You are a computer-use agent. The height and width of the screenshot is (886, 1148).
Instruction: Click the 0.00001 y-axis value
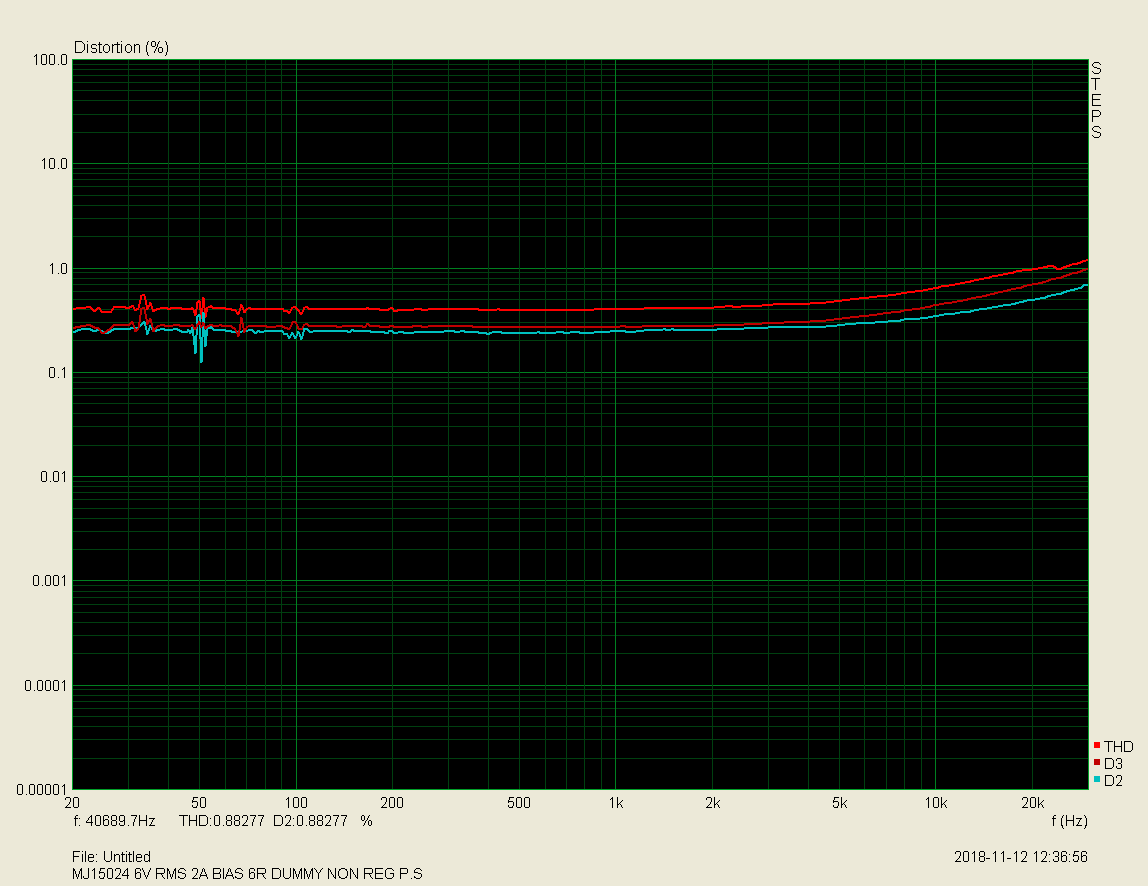click(x=42, y=789)
